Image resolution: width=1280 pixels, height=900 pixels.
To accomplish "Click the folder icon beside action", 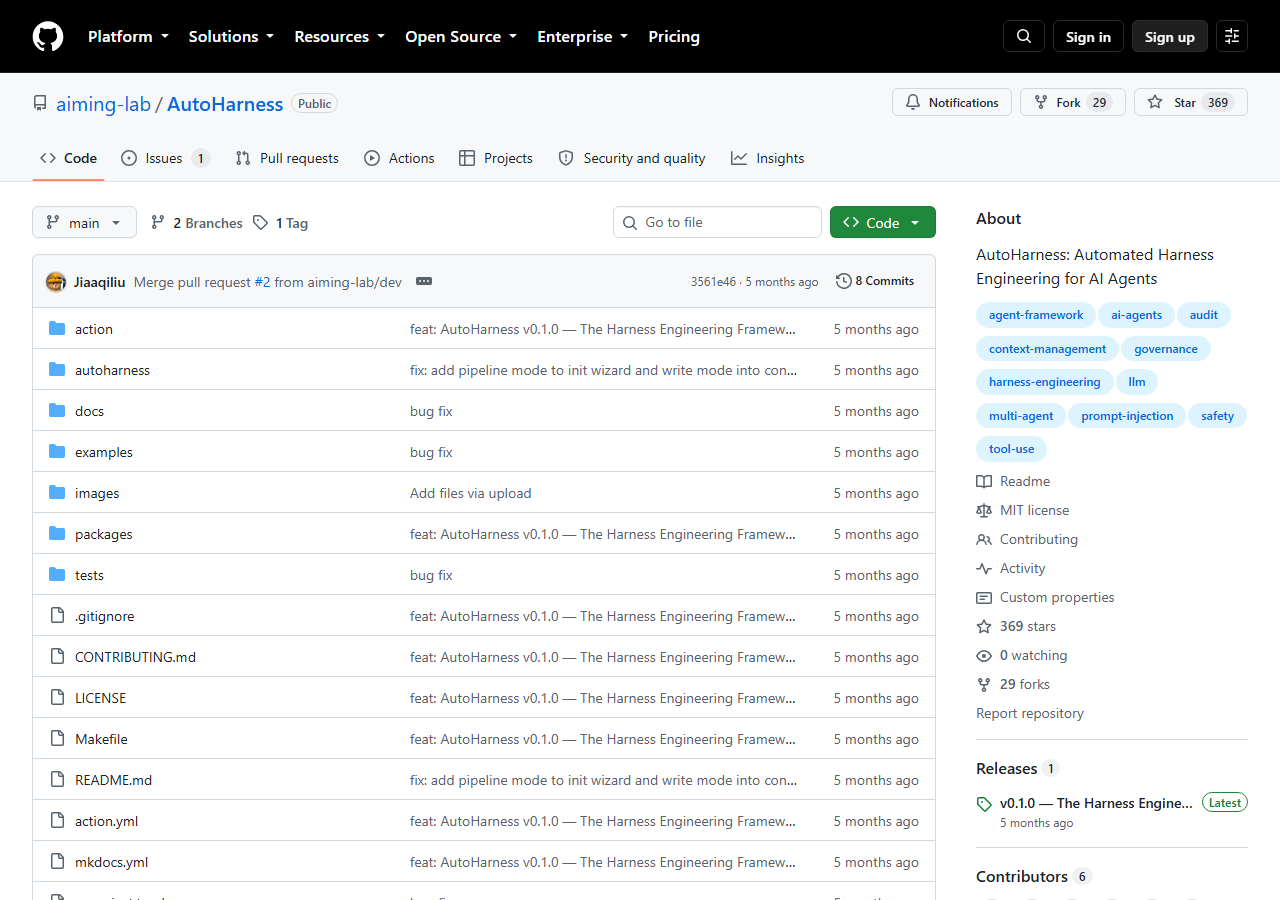I will tap(57, 329).
